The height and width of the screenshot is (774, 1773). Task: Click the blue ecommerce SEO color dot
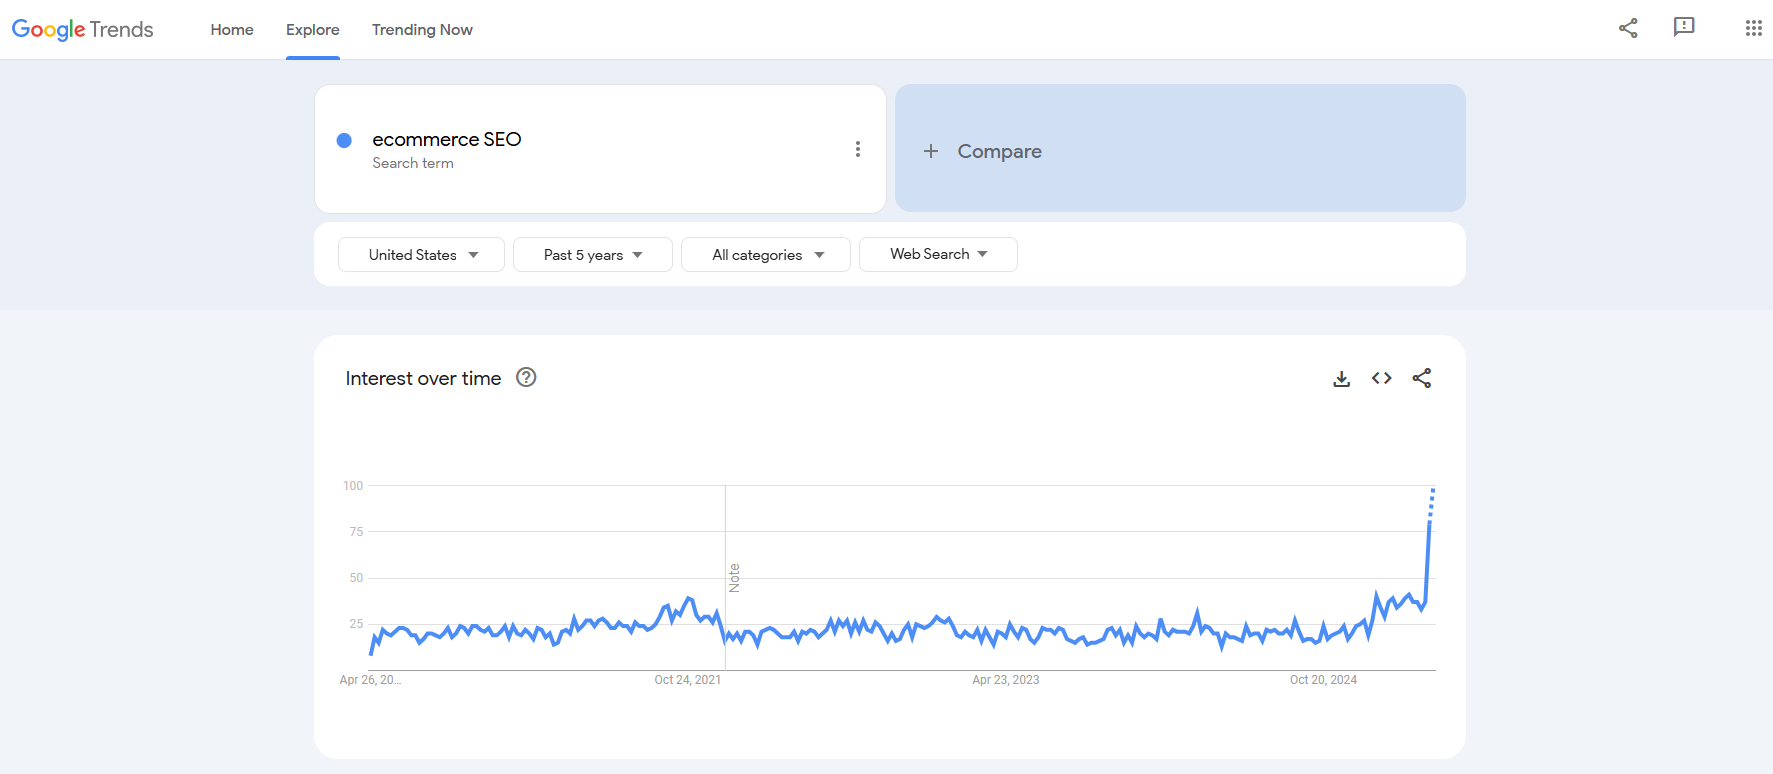[x=344, y=140]
